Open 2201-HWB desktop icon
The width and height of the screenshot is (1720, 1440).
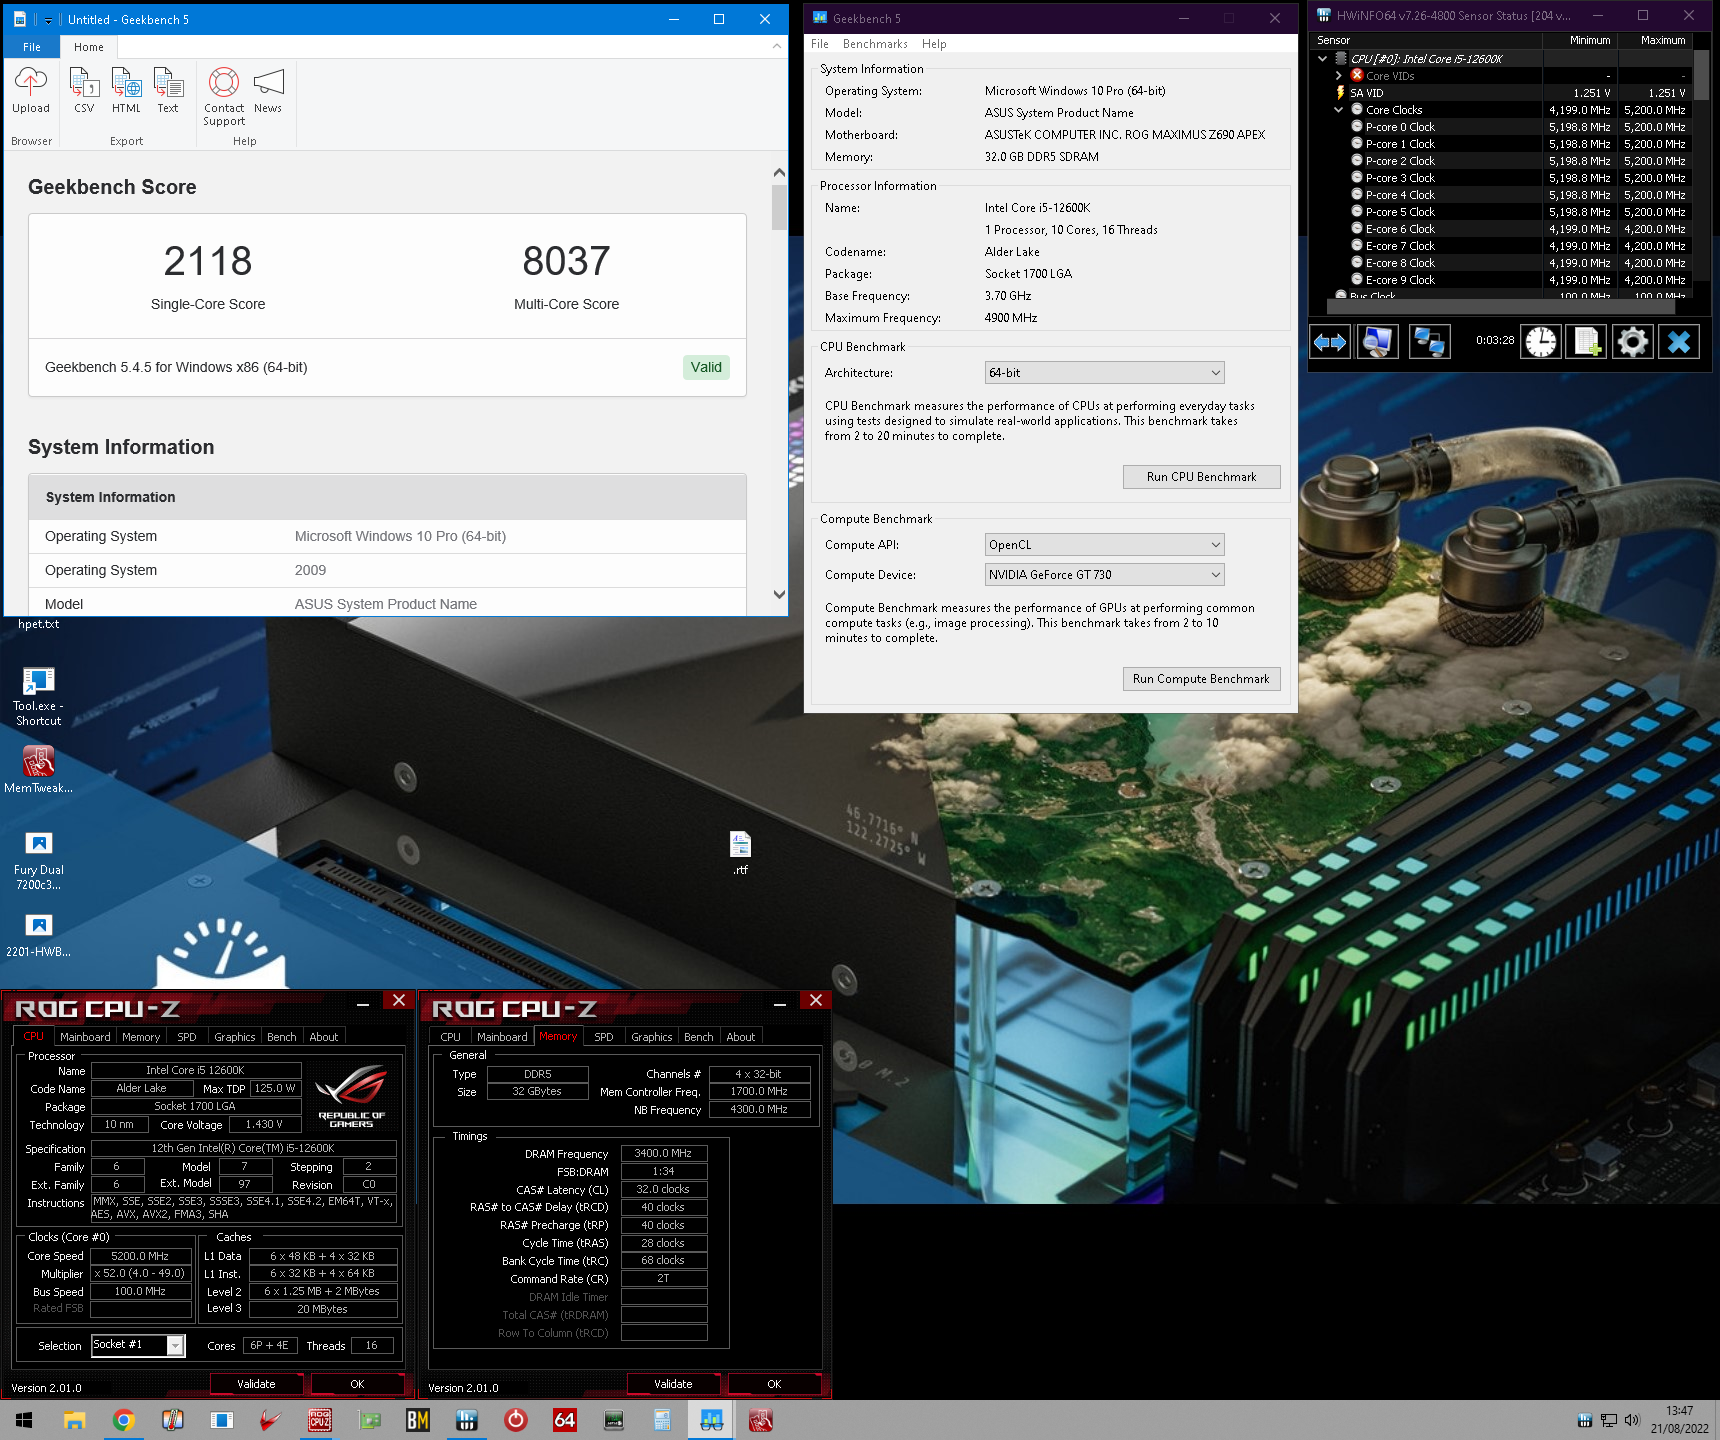[39, 936]
